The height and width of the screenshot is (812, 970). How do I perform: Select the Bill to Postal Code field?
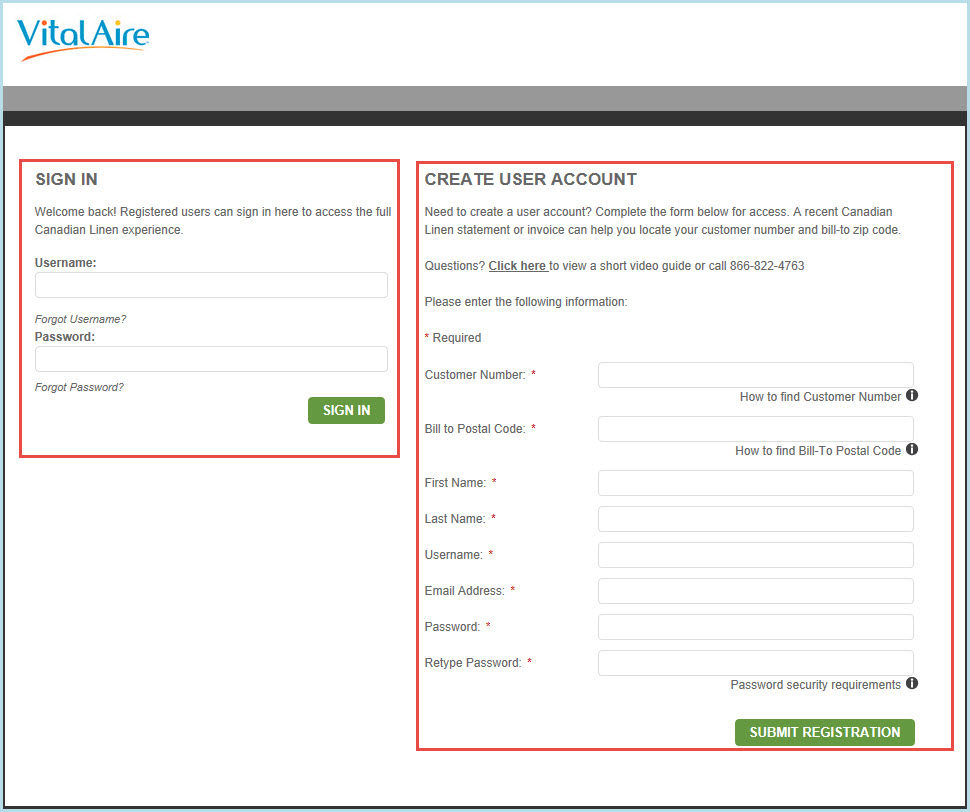(x=755, y=429)
